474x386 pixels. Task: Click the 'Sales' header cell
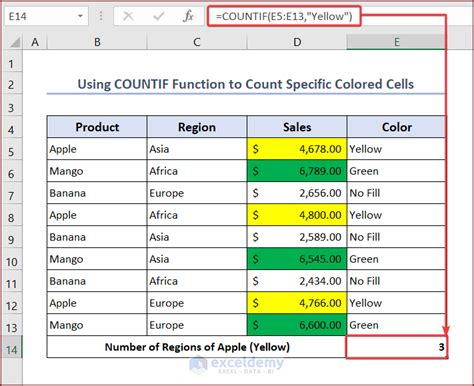297,127
